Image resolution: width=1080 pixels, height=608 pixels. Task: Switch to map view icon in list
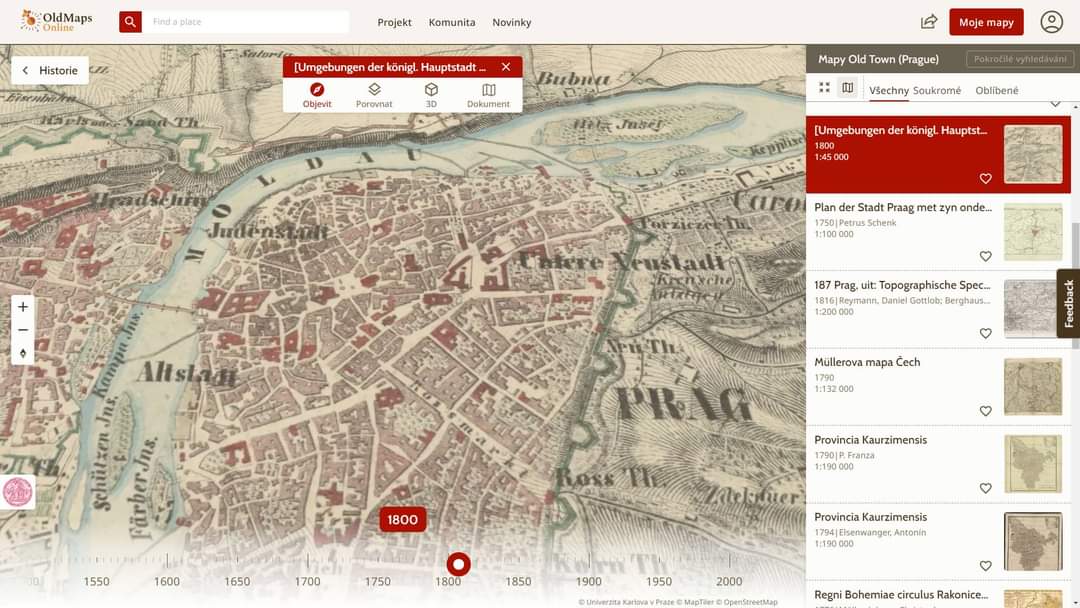point(848,87)
